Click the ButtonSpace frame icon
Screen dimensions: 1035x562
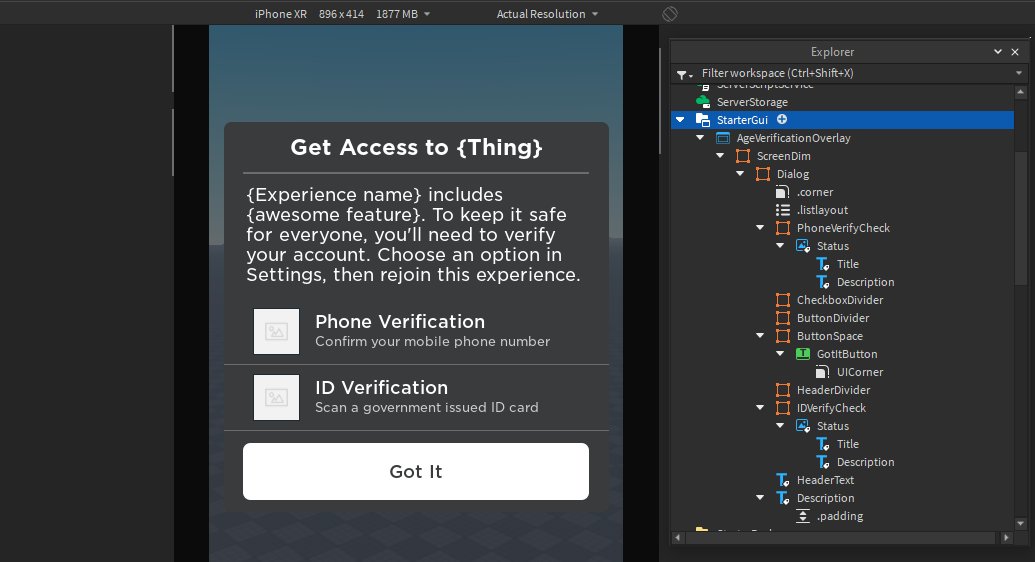point(783,336)
